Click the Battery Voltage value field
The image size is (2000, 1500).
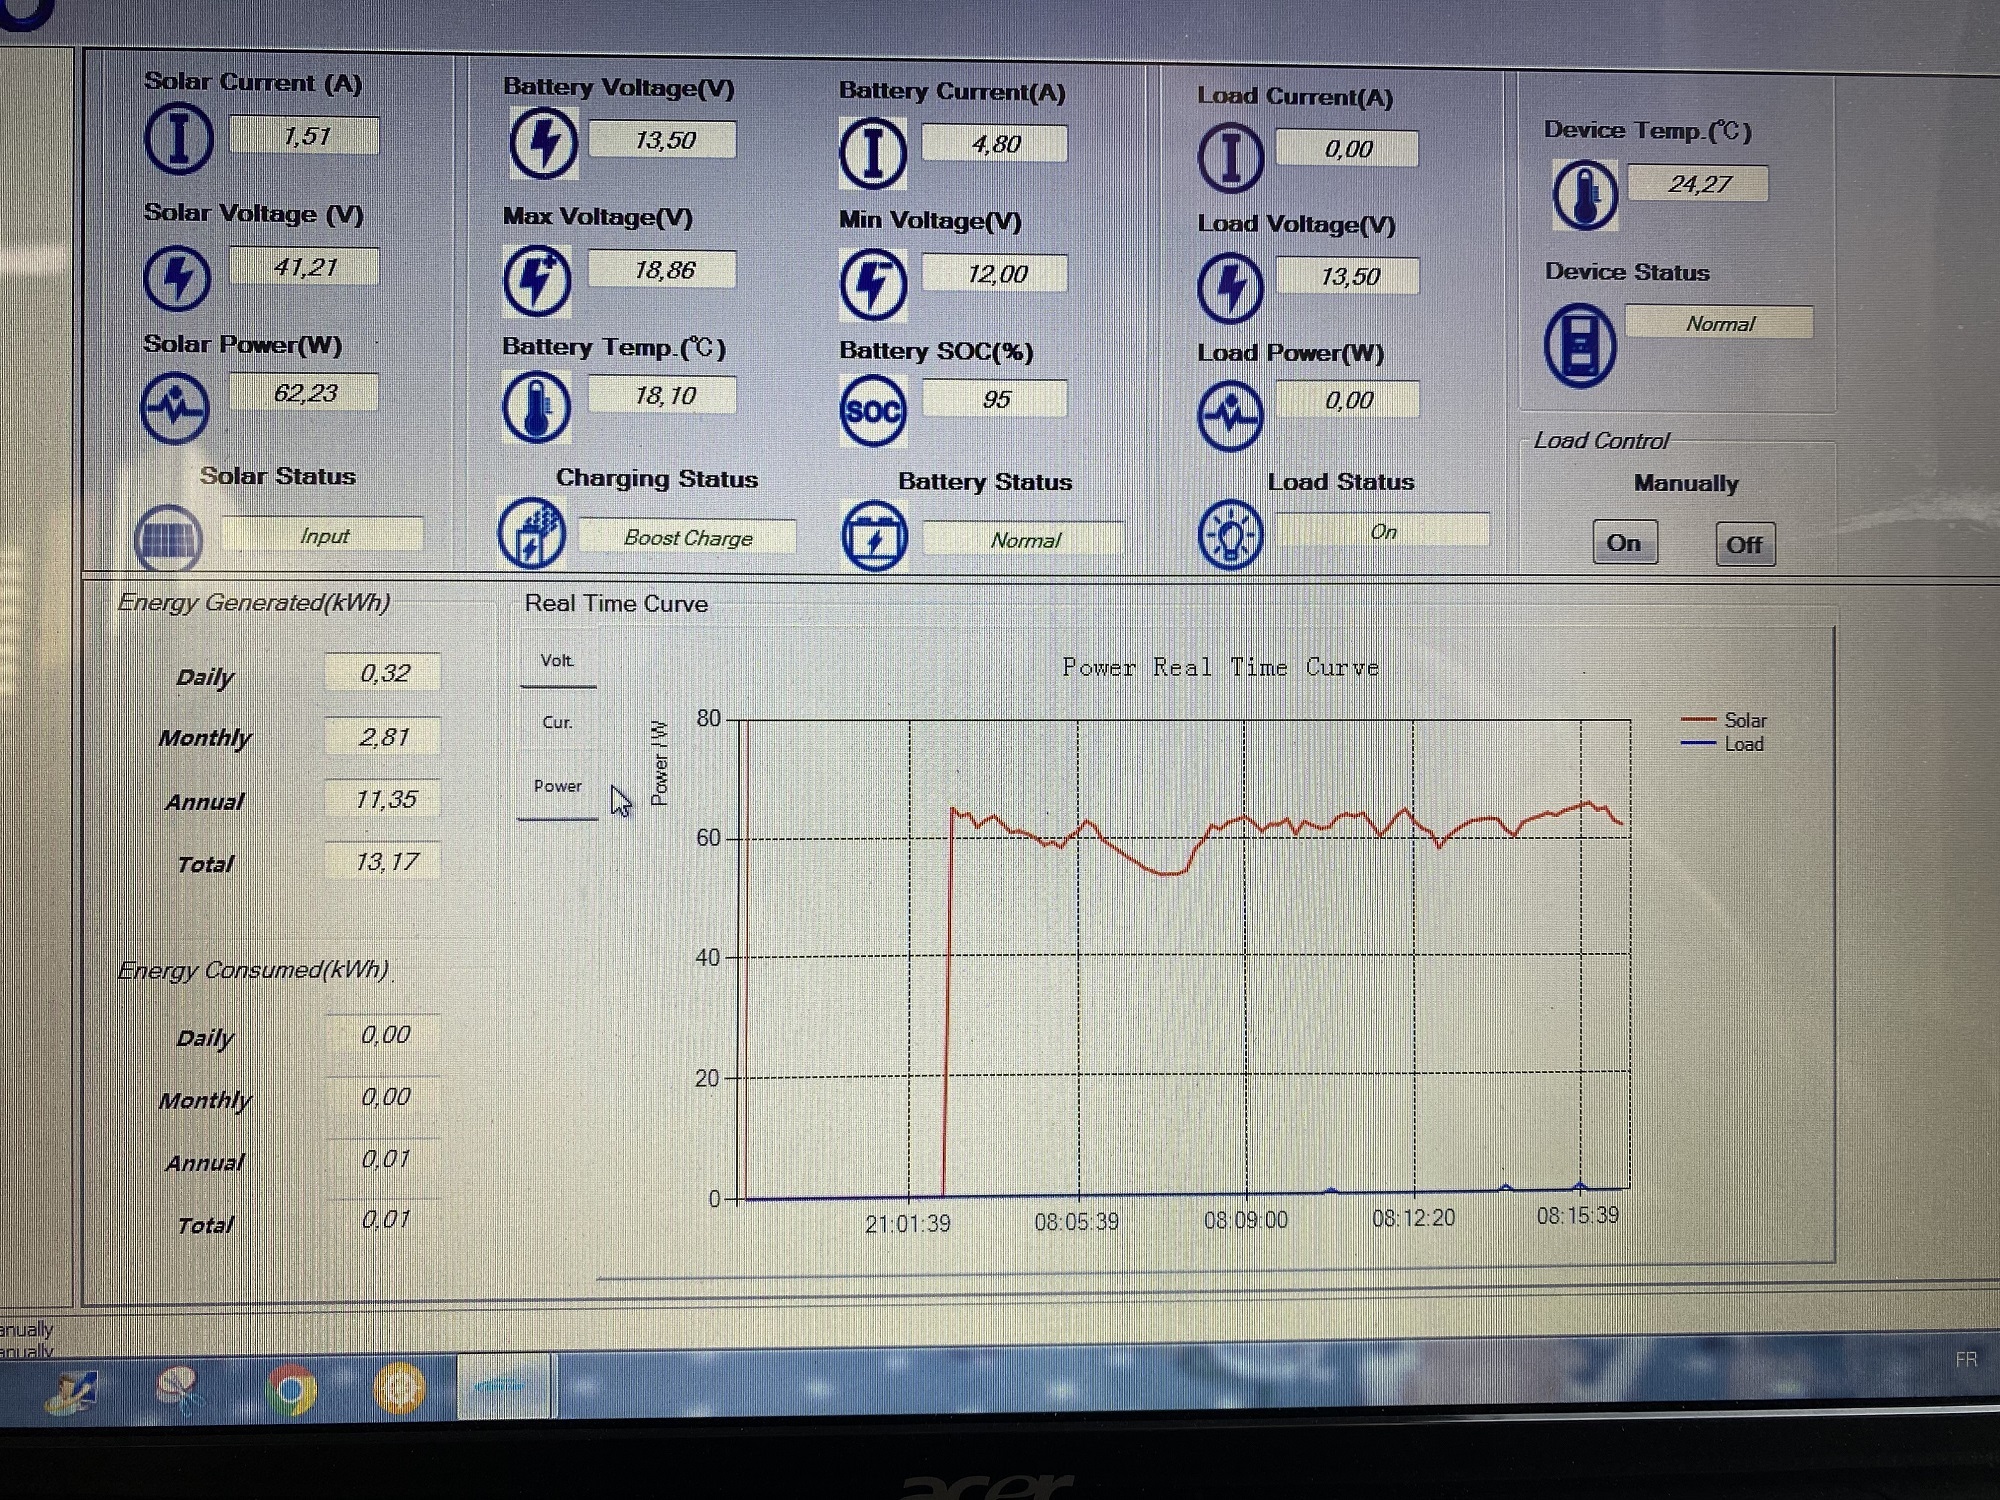663,140
